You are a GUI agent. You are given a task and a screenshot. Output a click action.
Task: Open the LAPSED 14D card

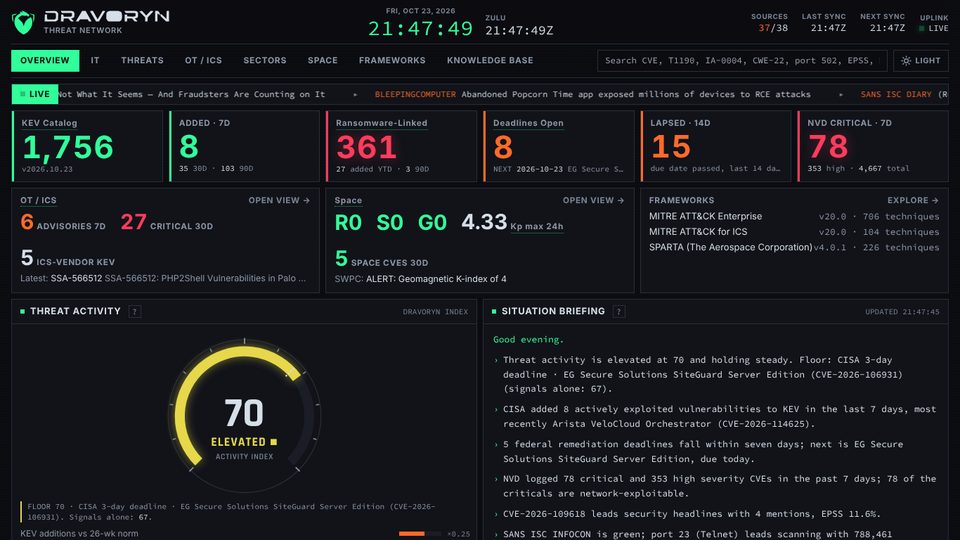[716, 146]
